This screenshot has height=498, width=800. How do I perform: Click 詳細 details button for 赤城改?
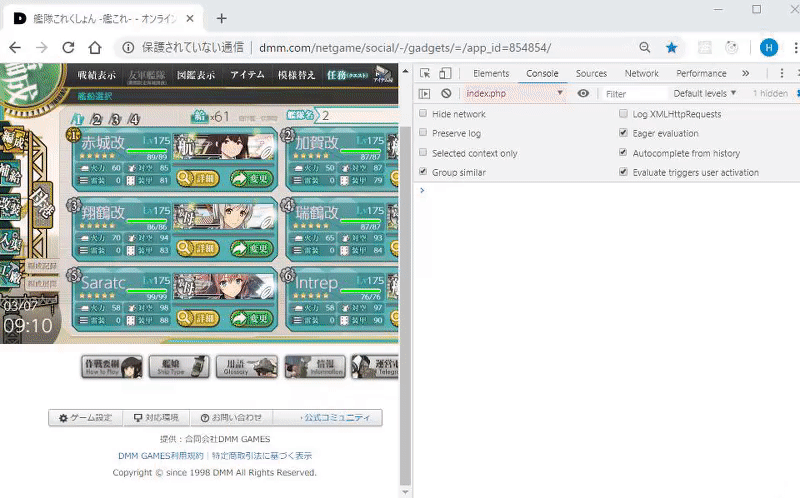[198, 178]
